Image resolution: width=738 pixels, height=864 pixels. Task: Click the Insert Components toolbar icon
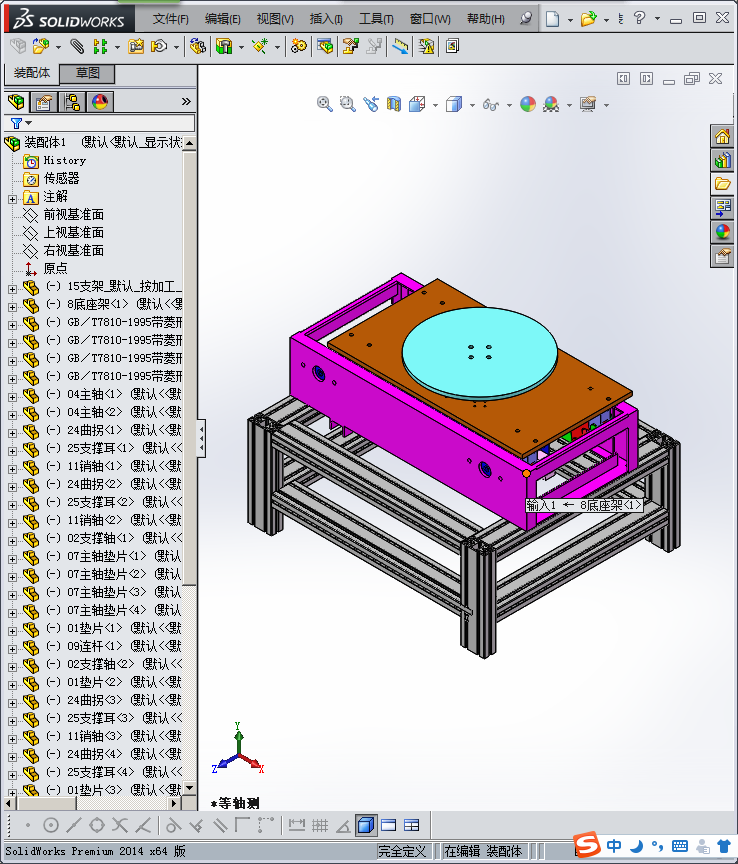click(41, 46)
